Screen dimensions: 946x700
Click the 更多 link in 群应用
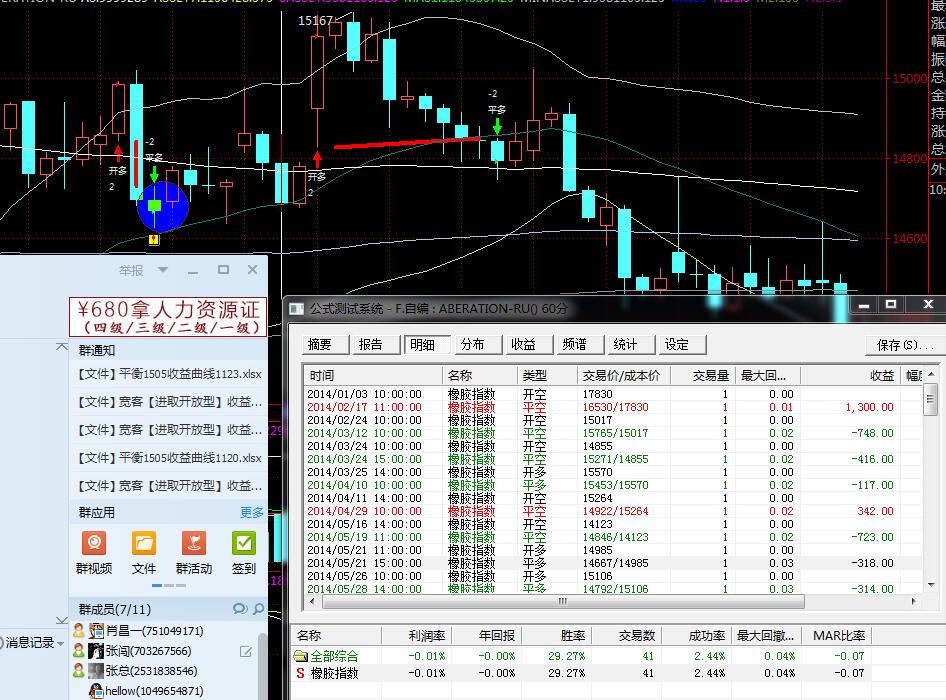(252, 512)
